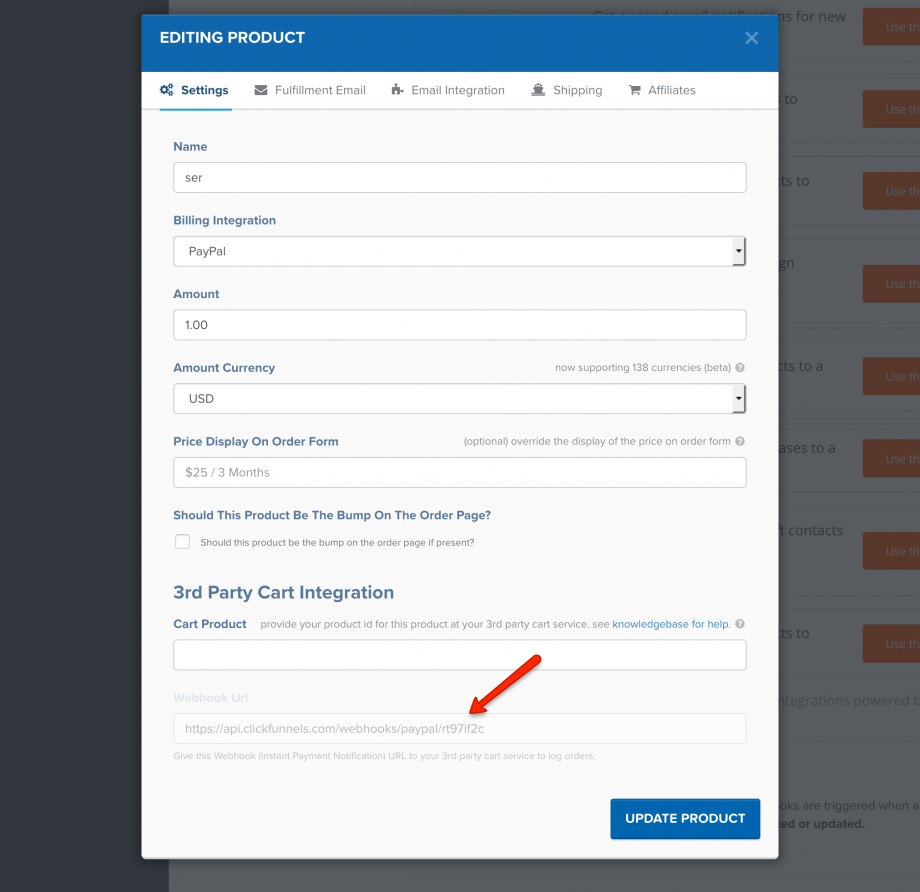Focus the Amount field showing 1.00
The image size is (920, 892).
click(x=459, y=325)
